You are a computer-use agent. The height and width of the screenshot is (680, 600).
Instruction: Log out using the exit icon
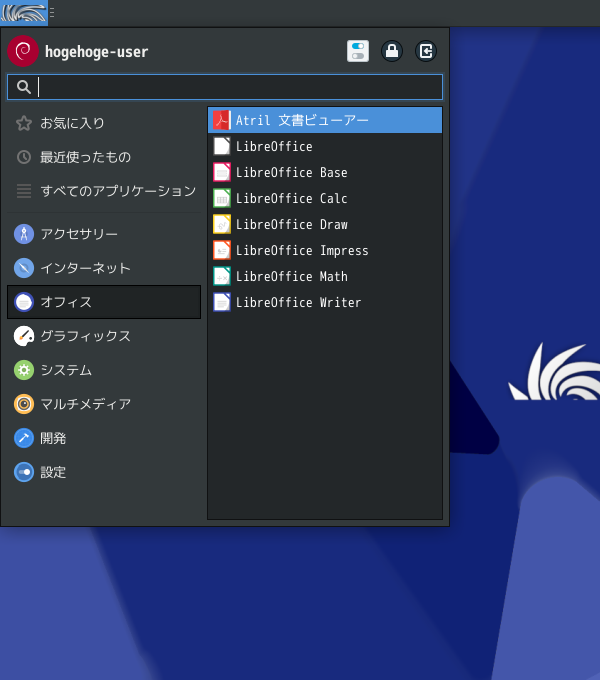point(426,51)
